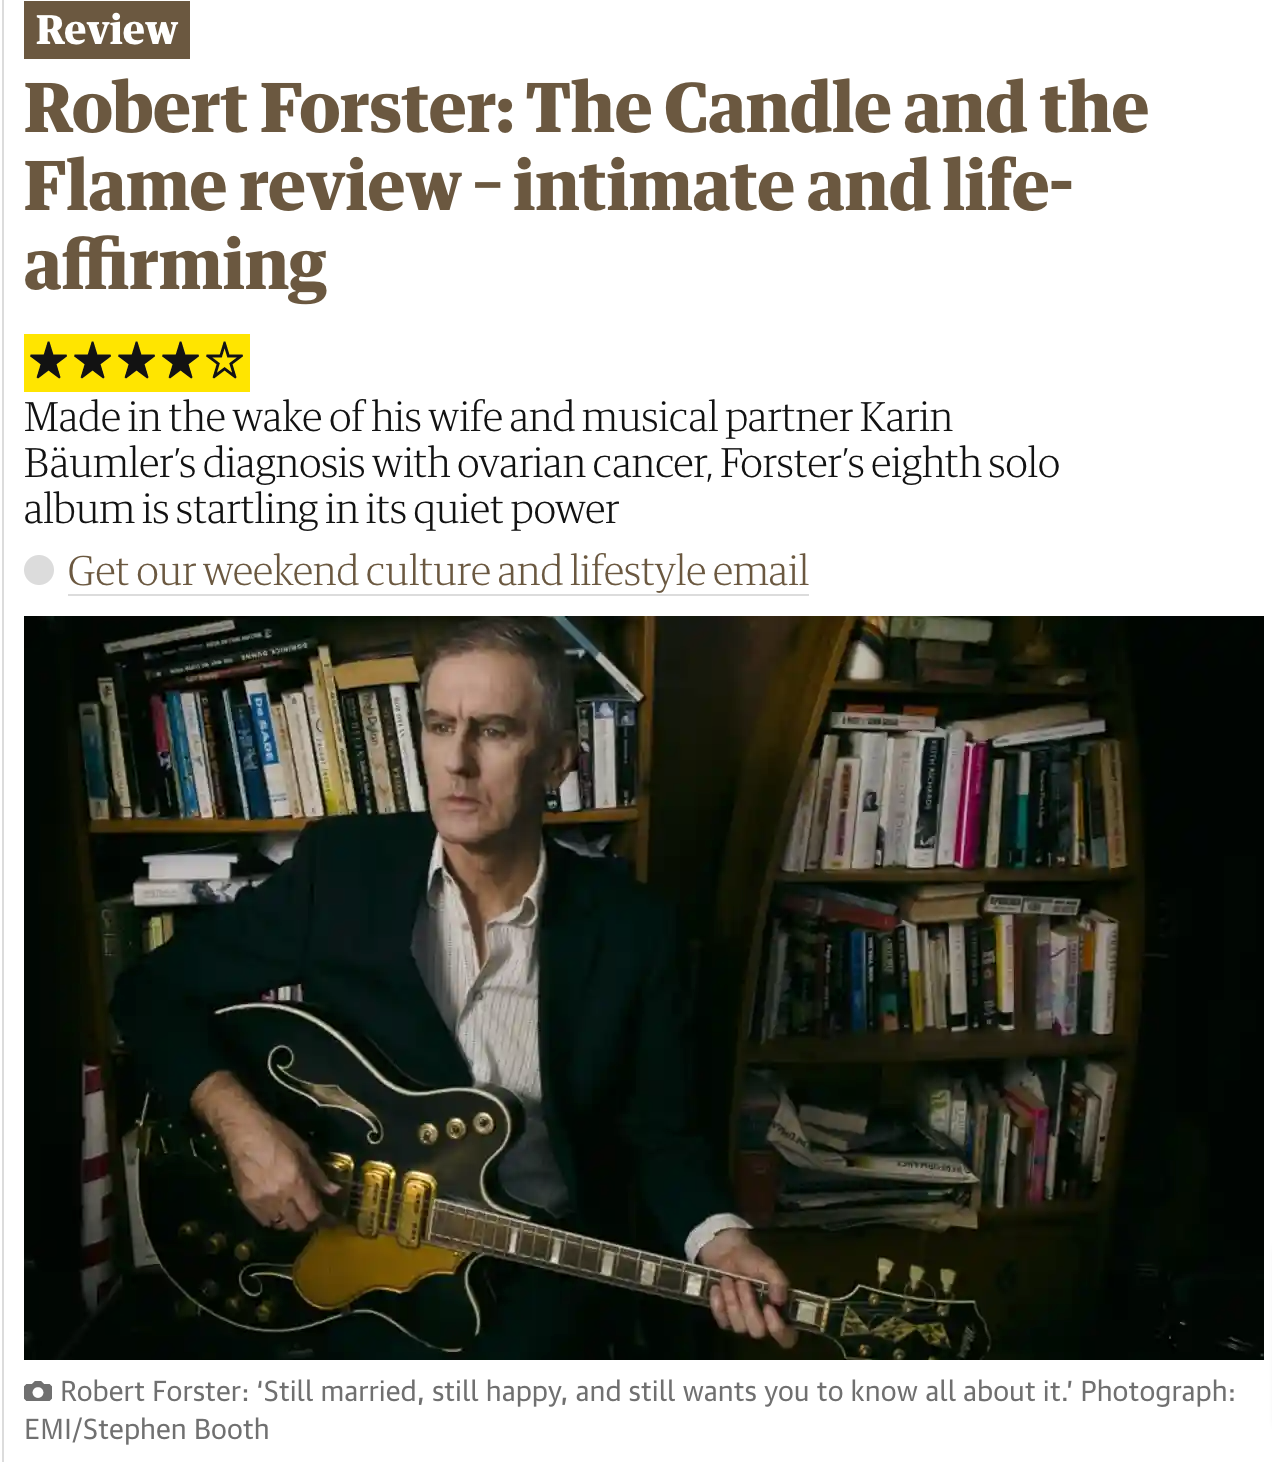
Task: Open the weekend culture and lifestyle email link
Action: (x=438, y=571)
